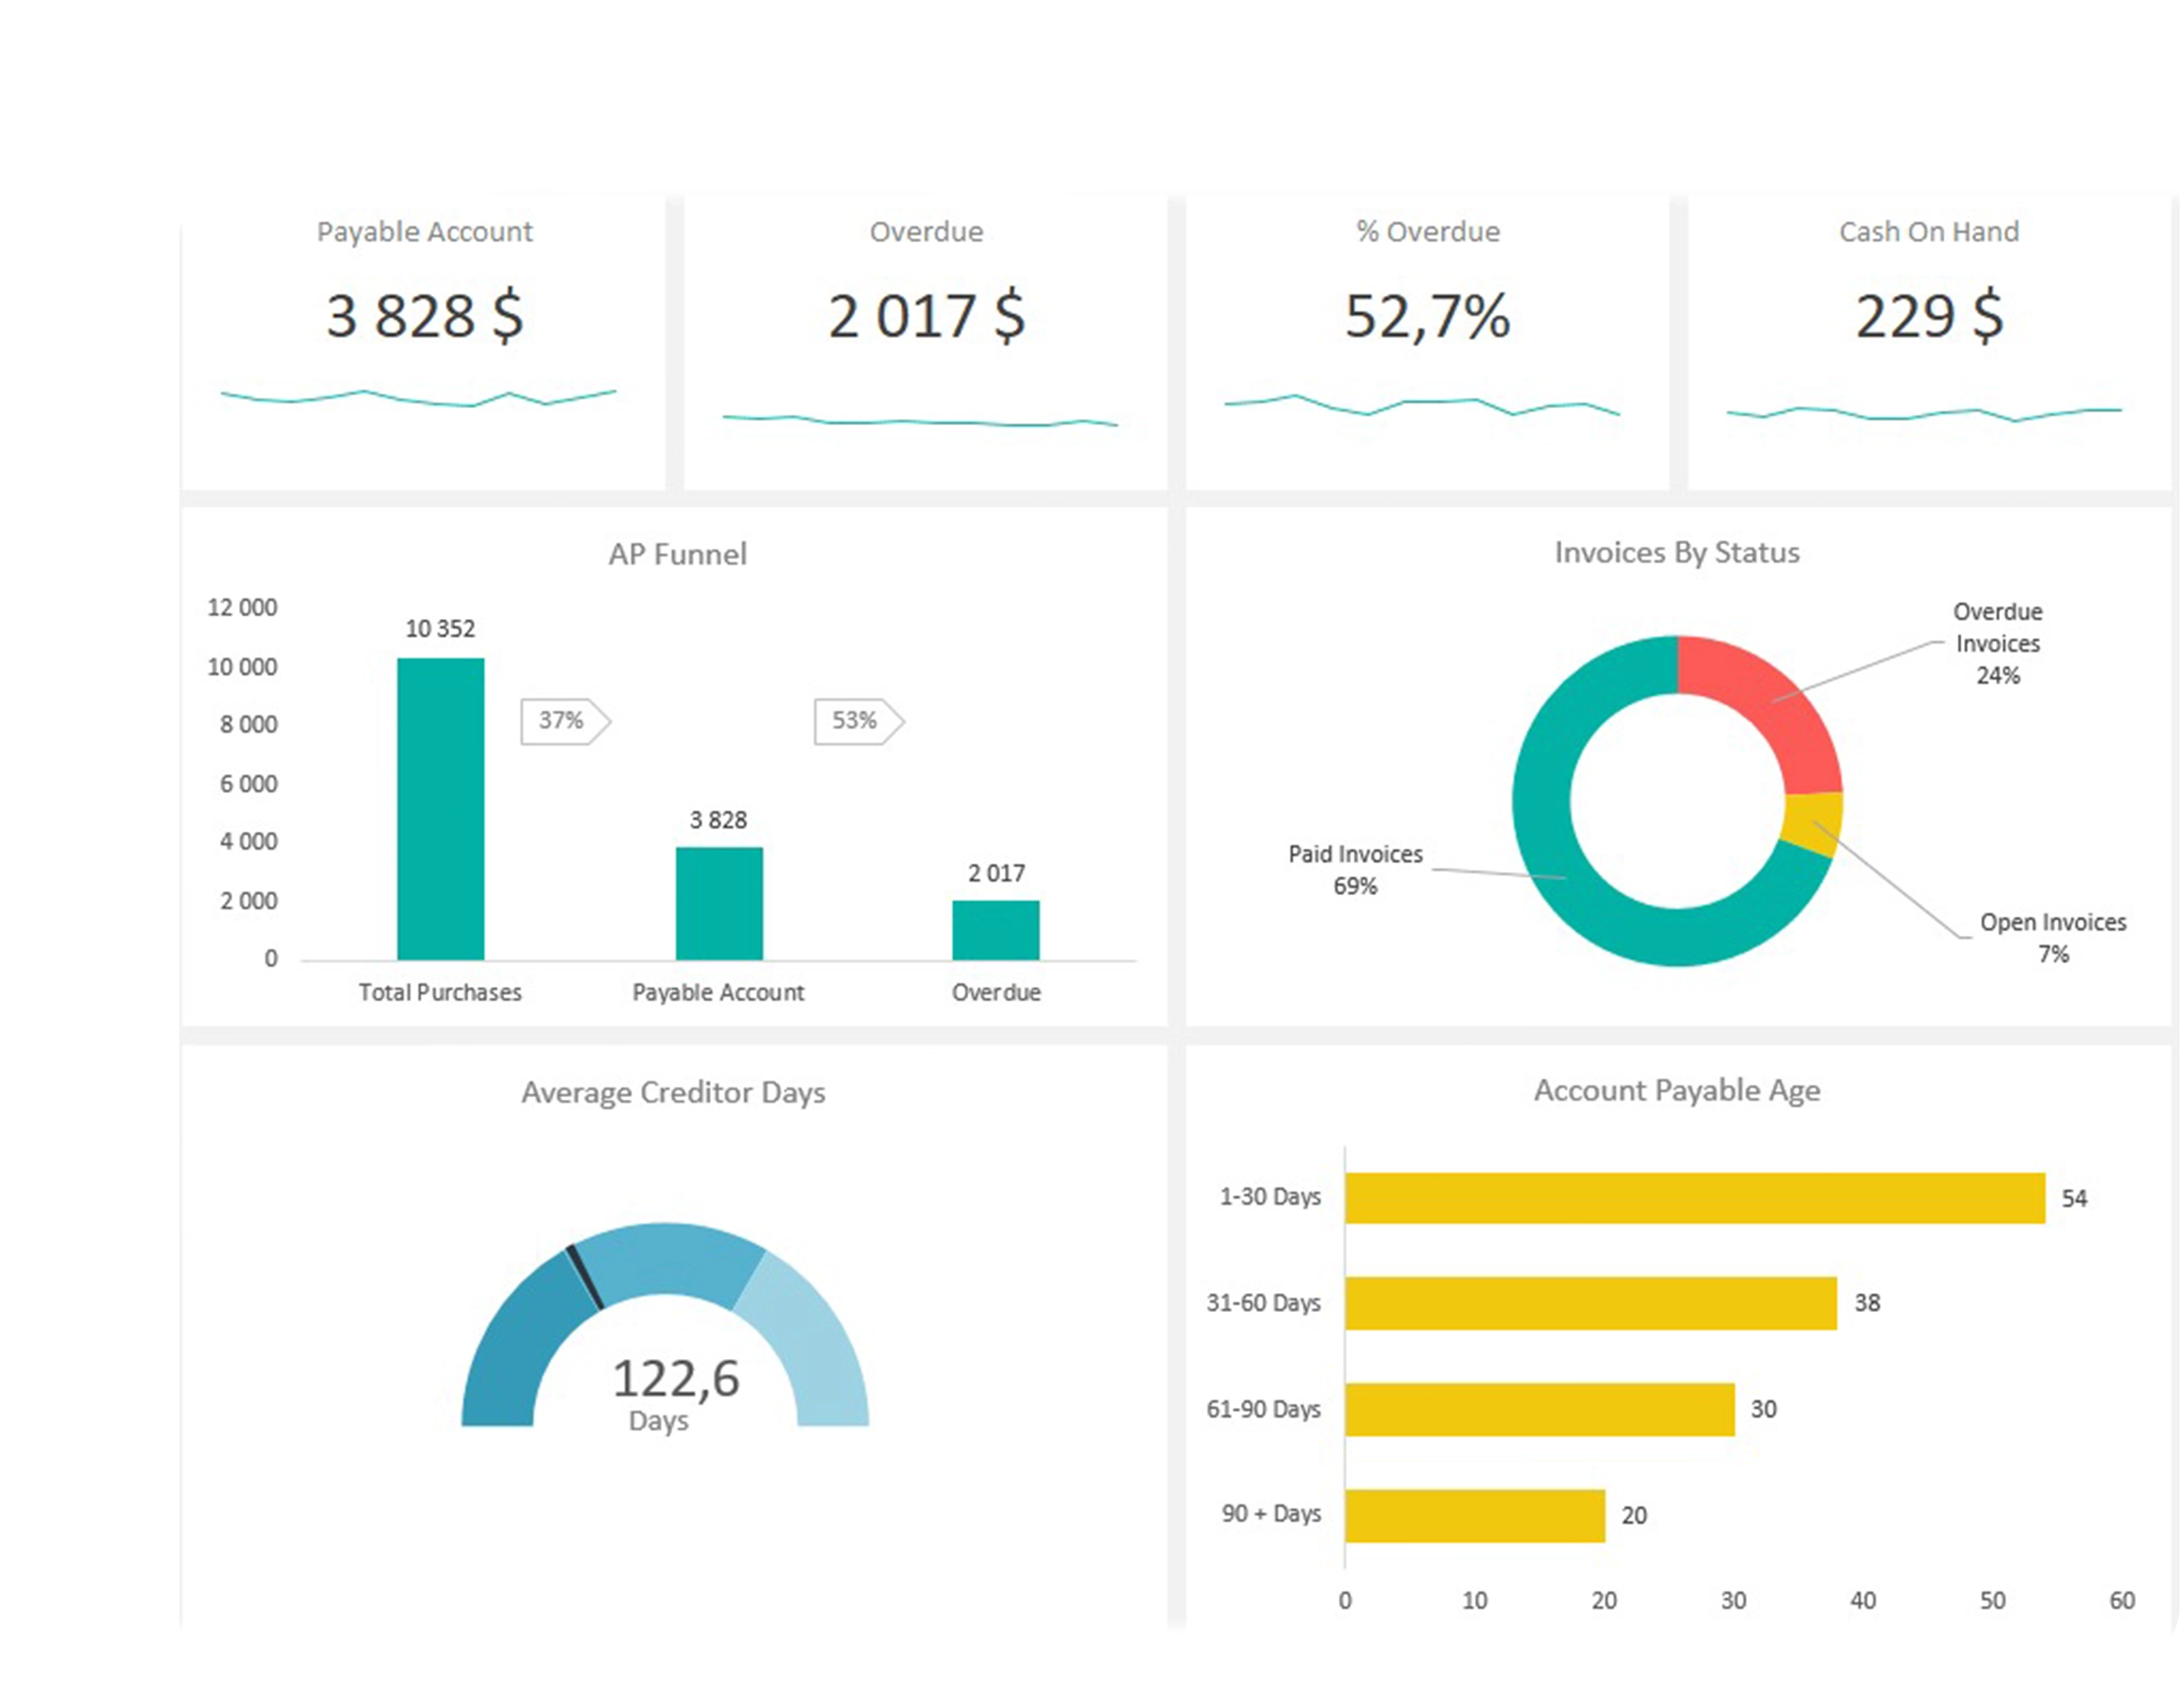Toggle the Payable Account funnel bar

click(x=720, y=900)
